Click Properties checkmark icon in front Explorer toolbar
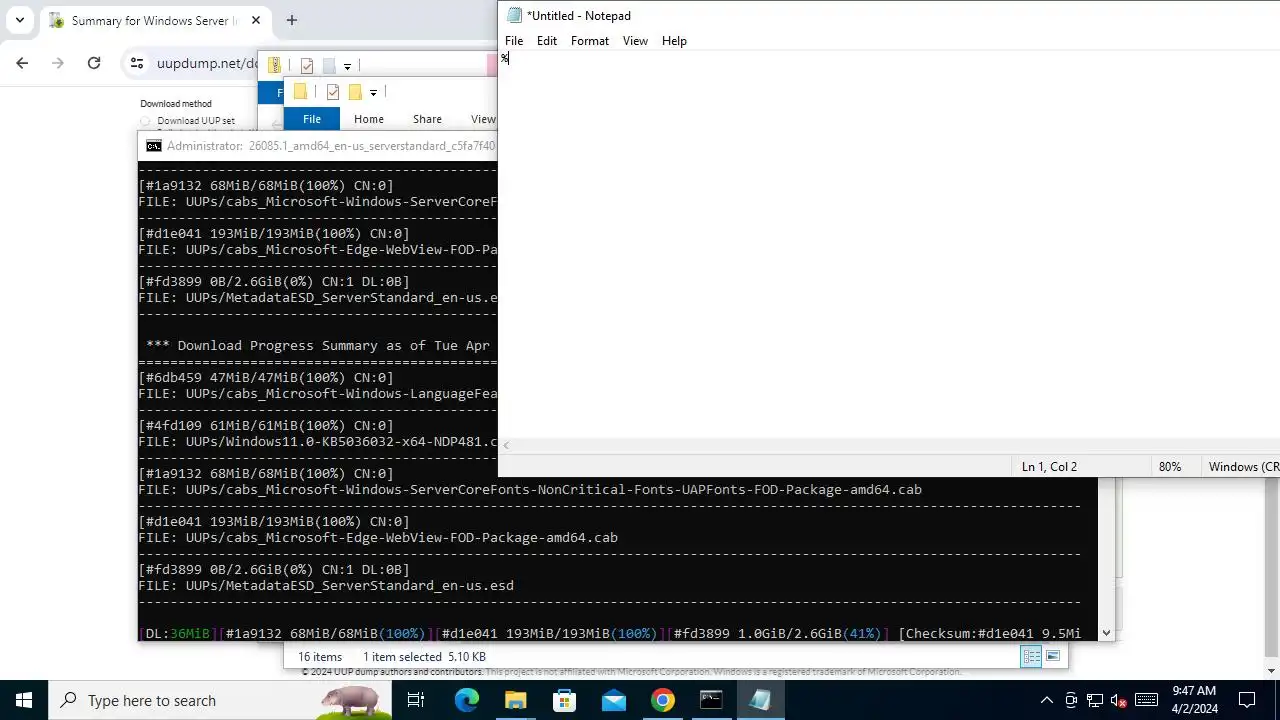 tap(333, 92)
